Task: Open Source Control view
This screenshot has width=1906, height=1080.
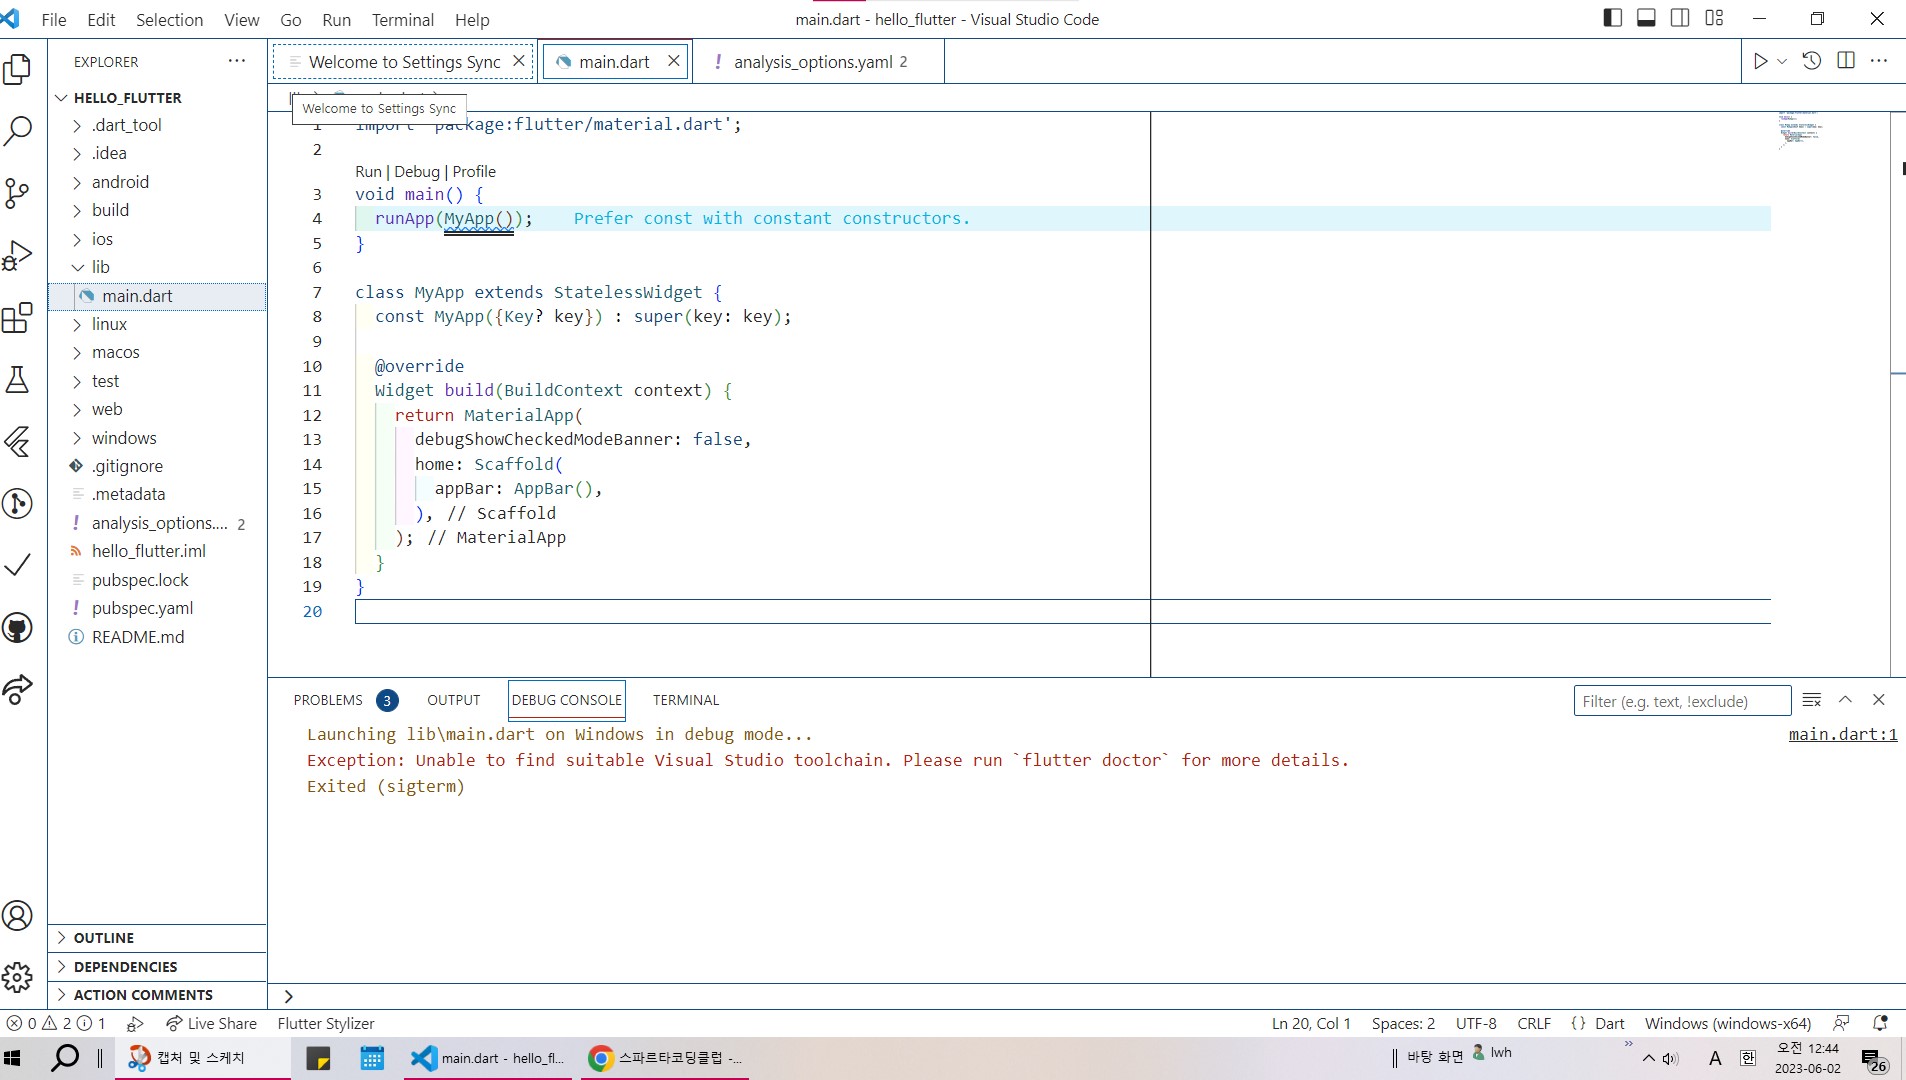Action: [x=18, y=193]
